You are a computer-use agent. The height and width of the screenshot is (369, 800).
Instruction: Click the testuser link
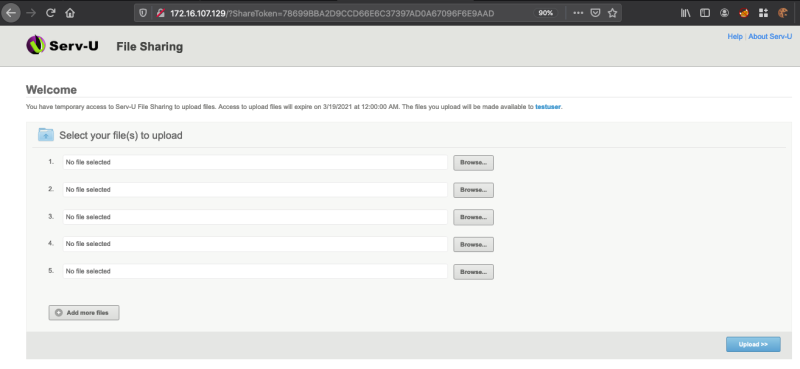(x=548, y=107)
